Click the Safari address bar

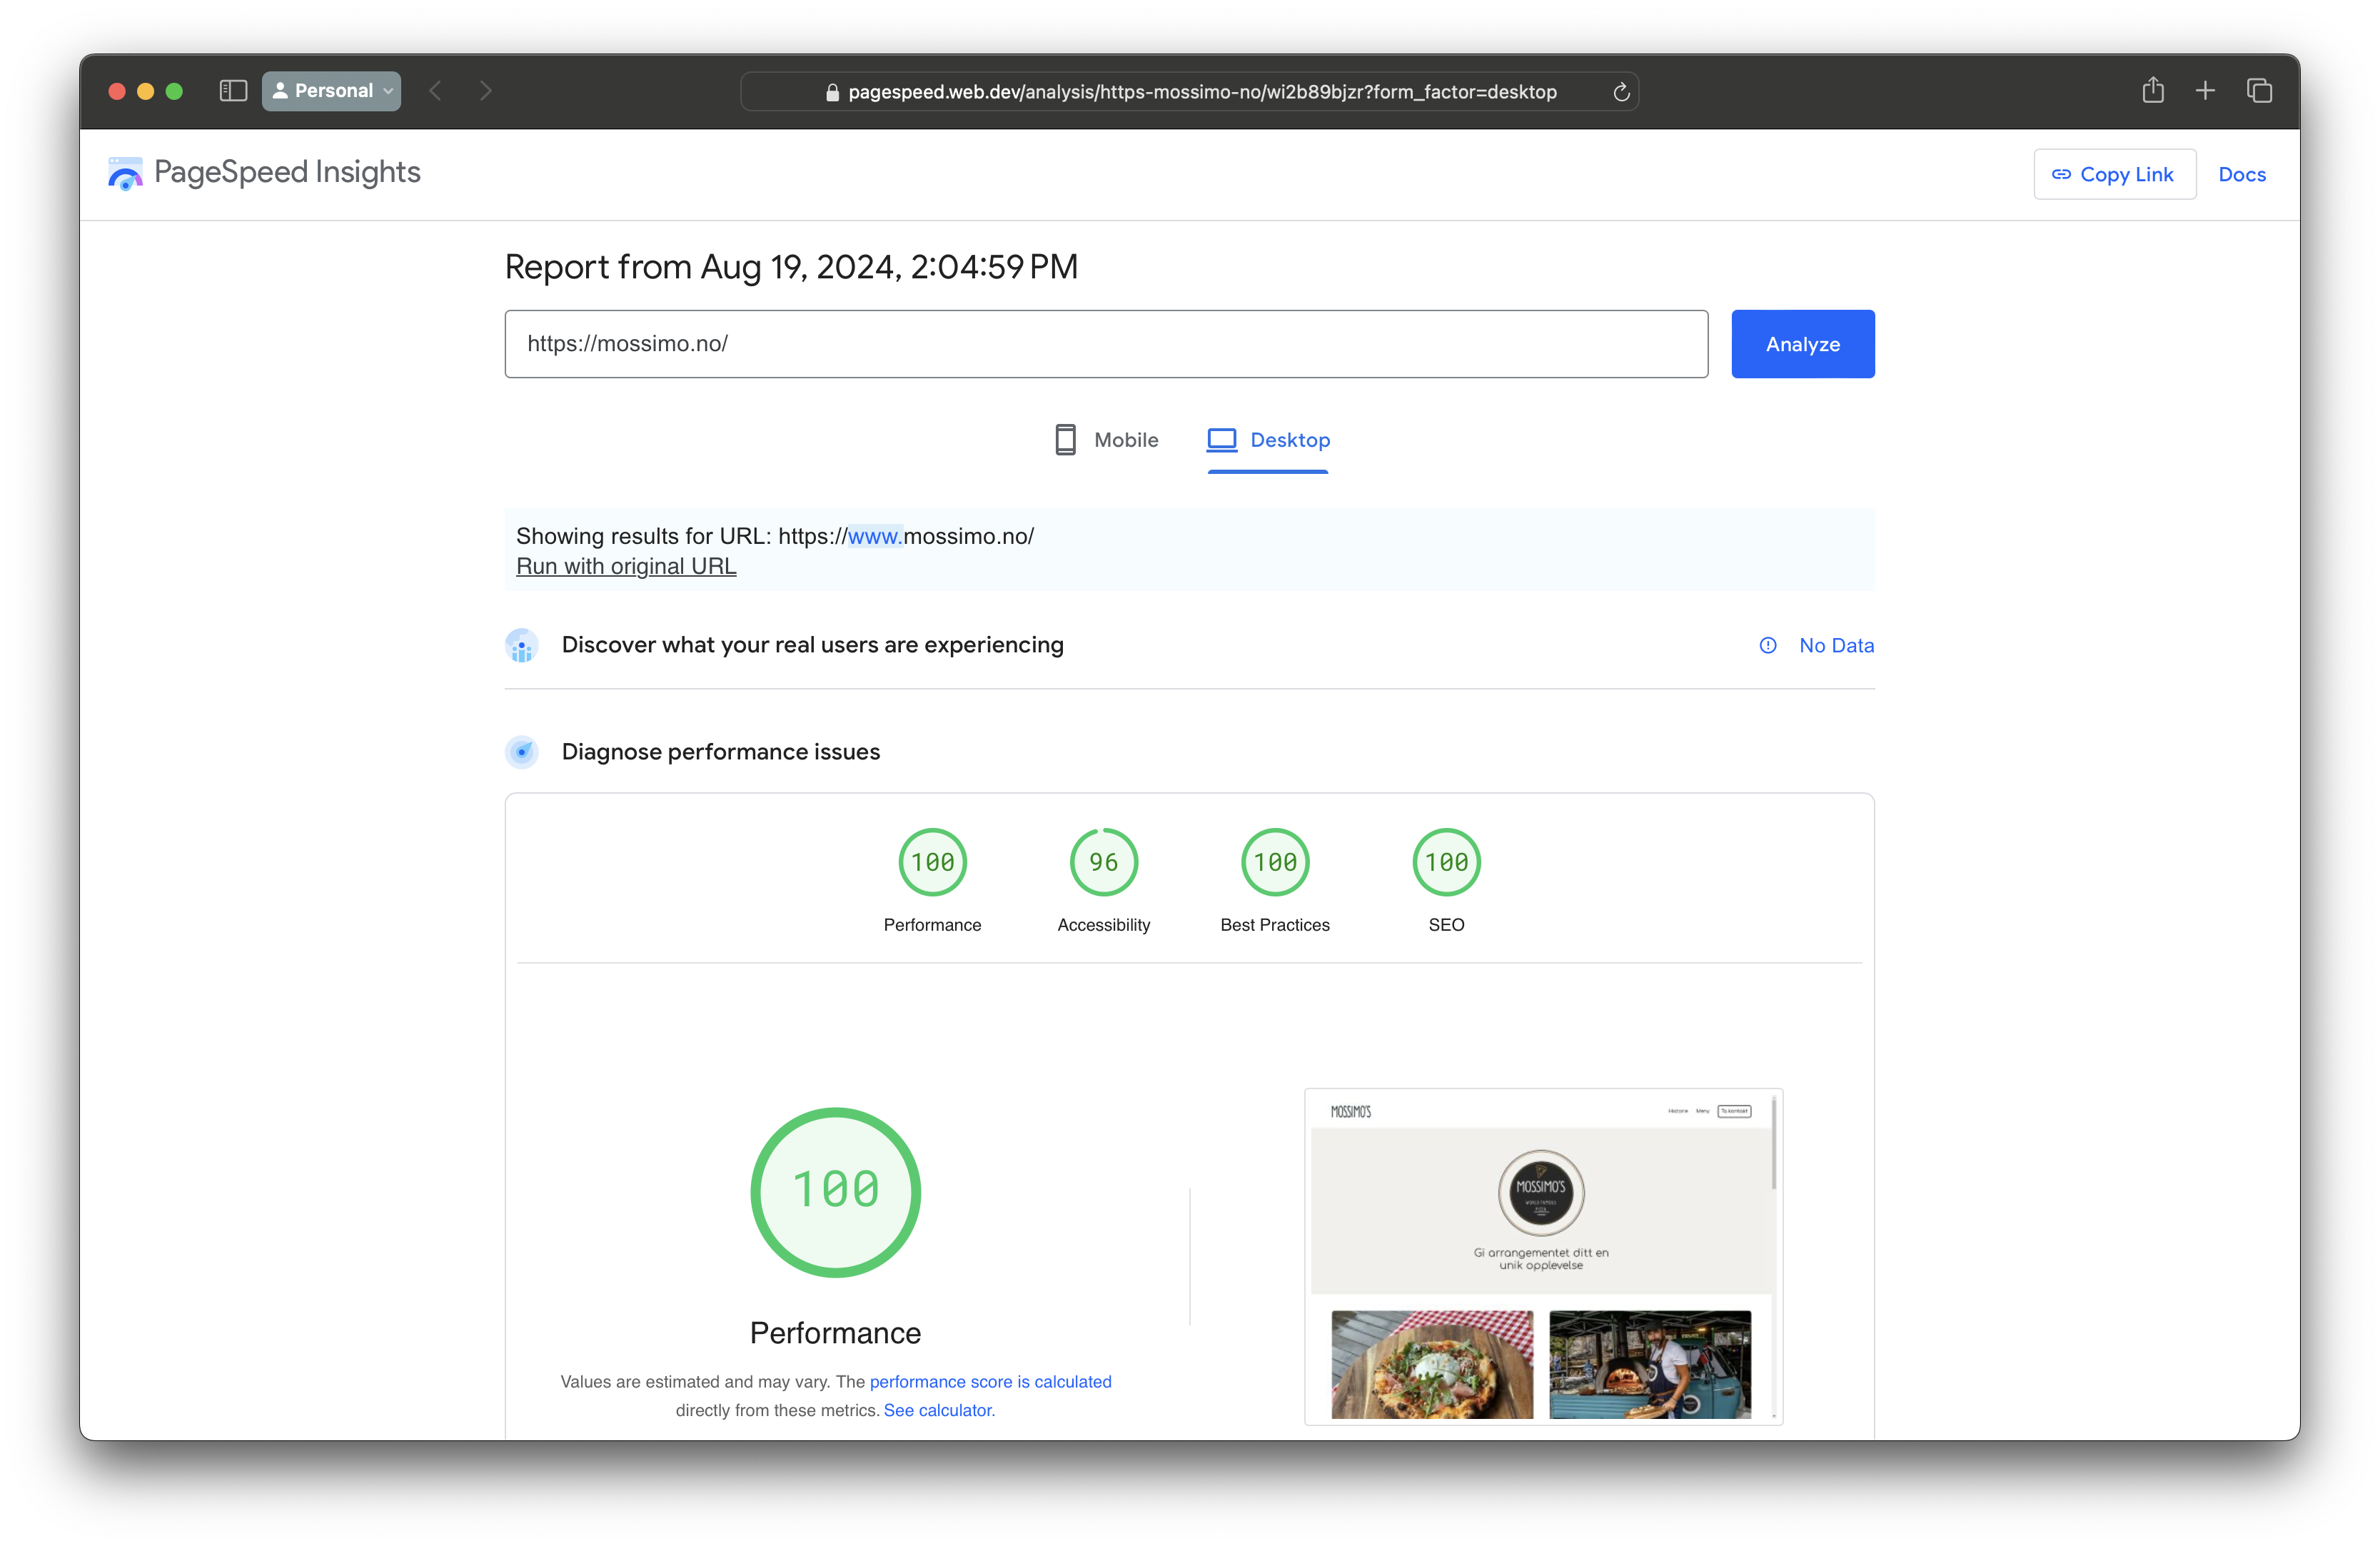point(1189,91)
